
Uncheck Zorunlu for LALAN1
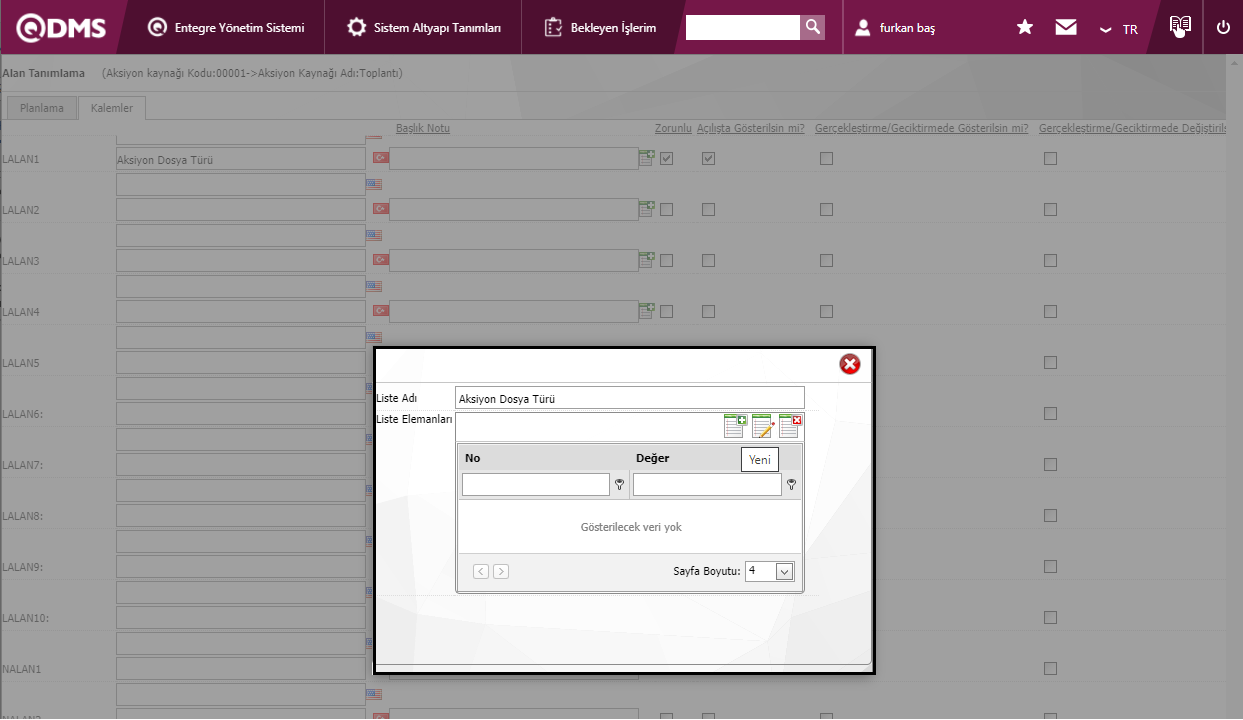pyautogui.click(x=666, y=158)
